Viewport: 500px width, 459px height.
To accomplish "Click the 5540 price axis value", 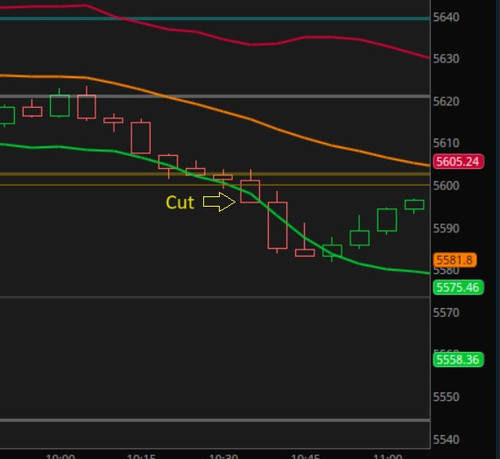I will [446, 440].
